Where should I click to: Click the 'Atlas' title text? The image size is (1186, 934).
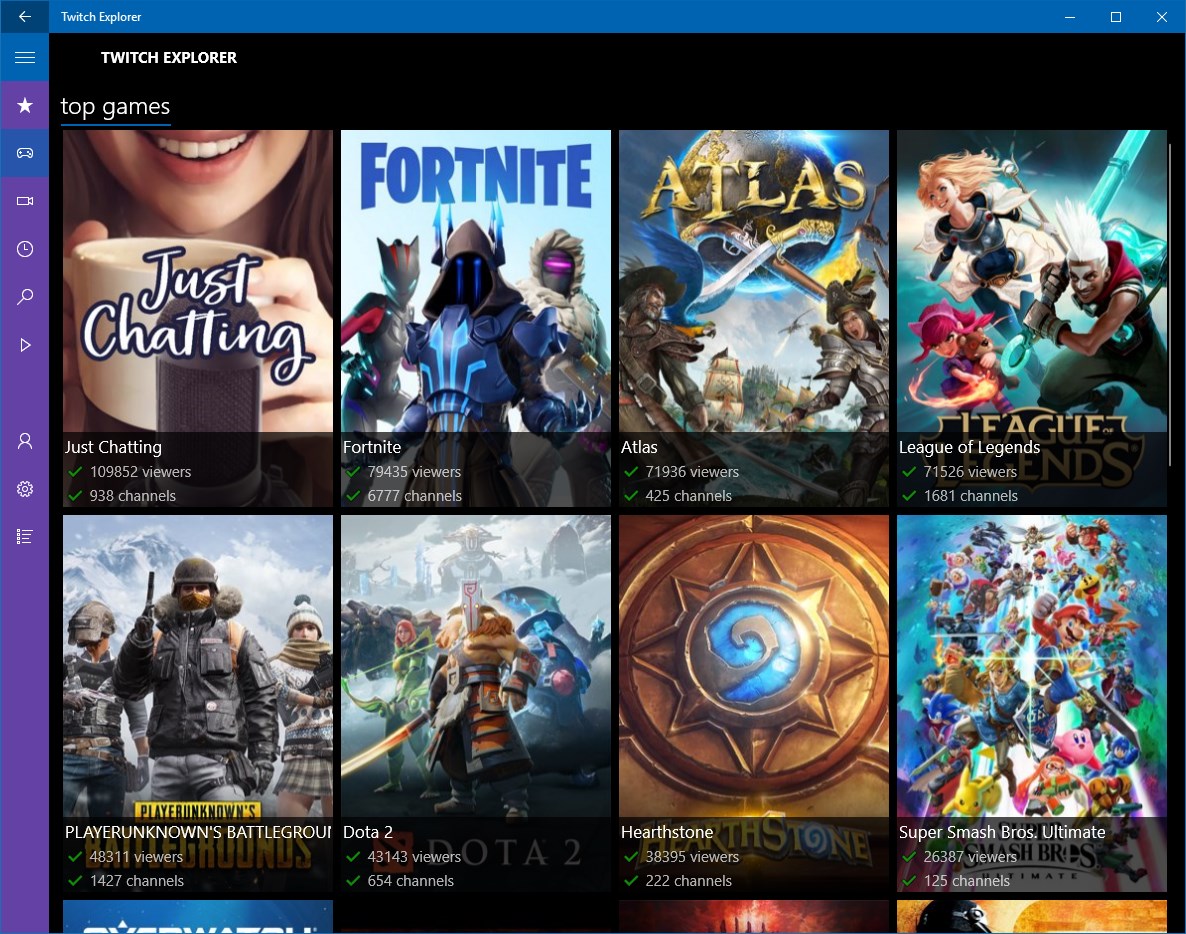(639, 447)
